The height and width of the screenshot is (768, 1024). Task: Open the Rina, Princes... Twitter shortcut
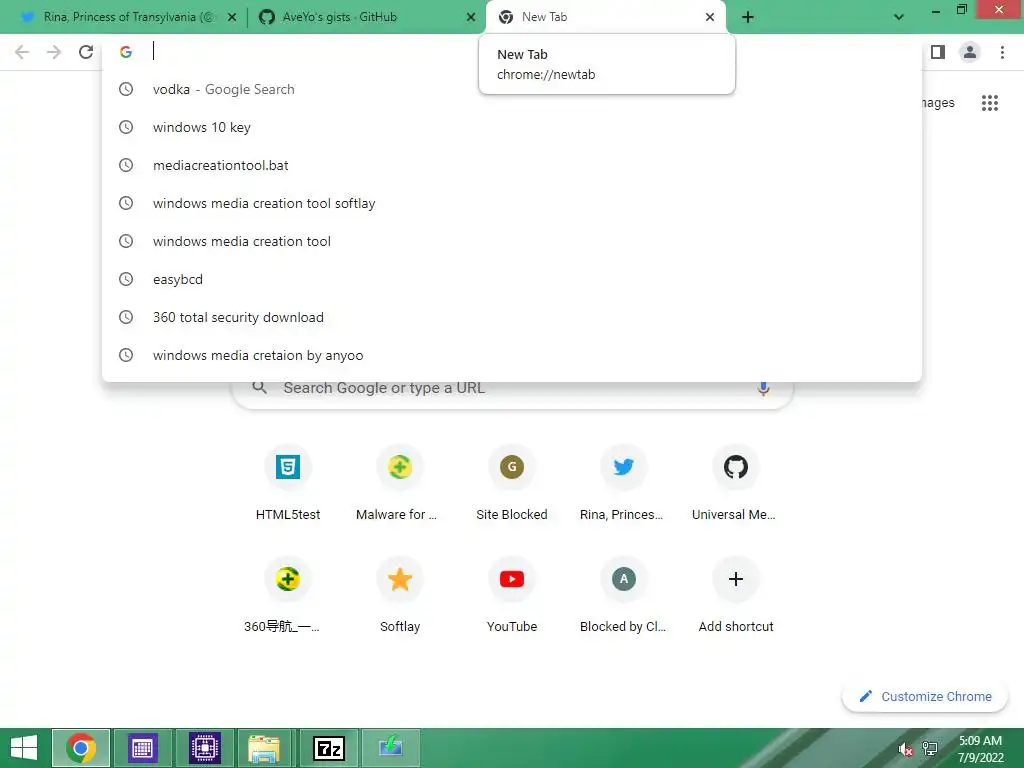[x=624, y=484]
